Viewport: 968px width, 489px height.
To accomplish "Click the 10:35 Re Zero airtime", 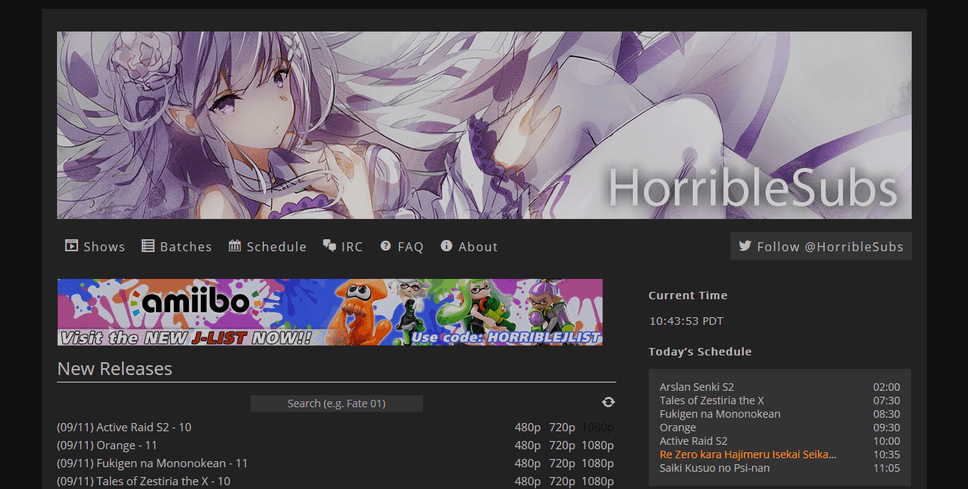I will click(887, 455).
